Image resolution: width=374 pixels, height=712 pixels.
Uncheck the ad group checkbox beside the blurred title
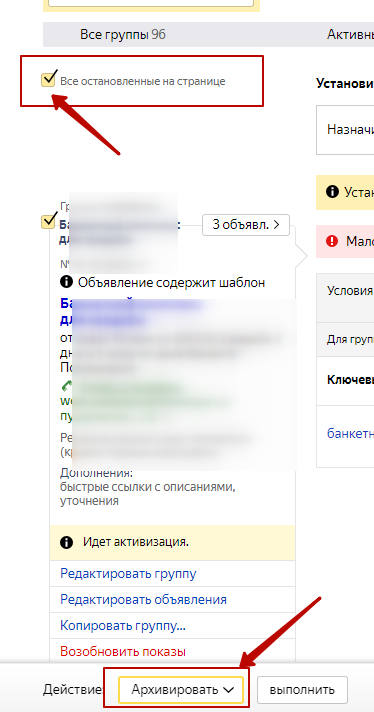coord(48,222)
